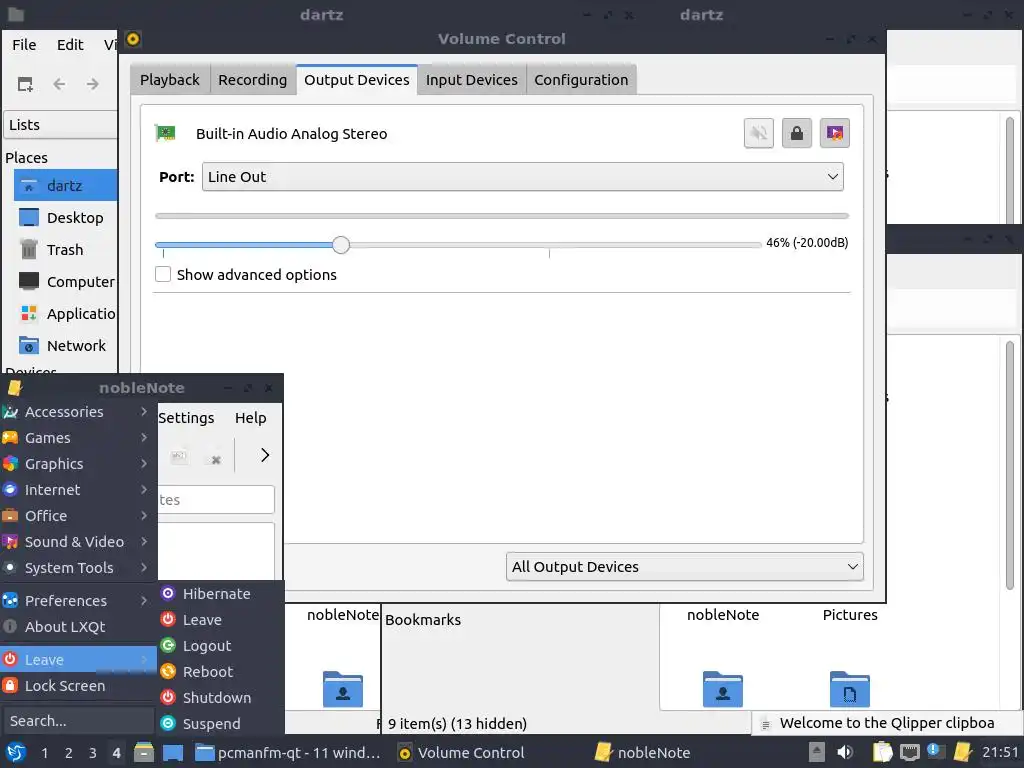The width and height of the screenshot is (1024, 768).
Task: Click the Qlipper clipboard tray icon
Action: click(x=882, y=752)
